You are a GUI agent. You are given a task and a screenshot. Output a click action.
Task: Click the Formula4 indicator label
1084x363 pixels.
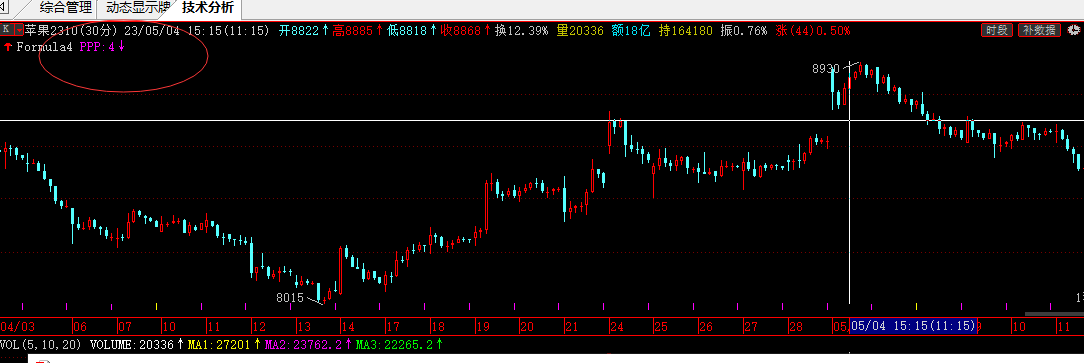pyautogui.click(x=44, y=47)
